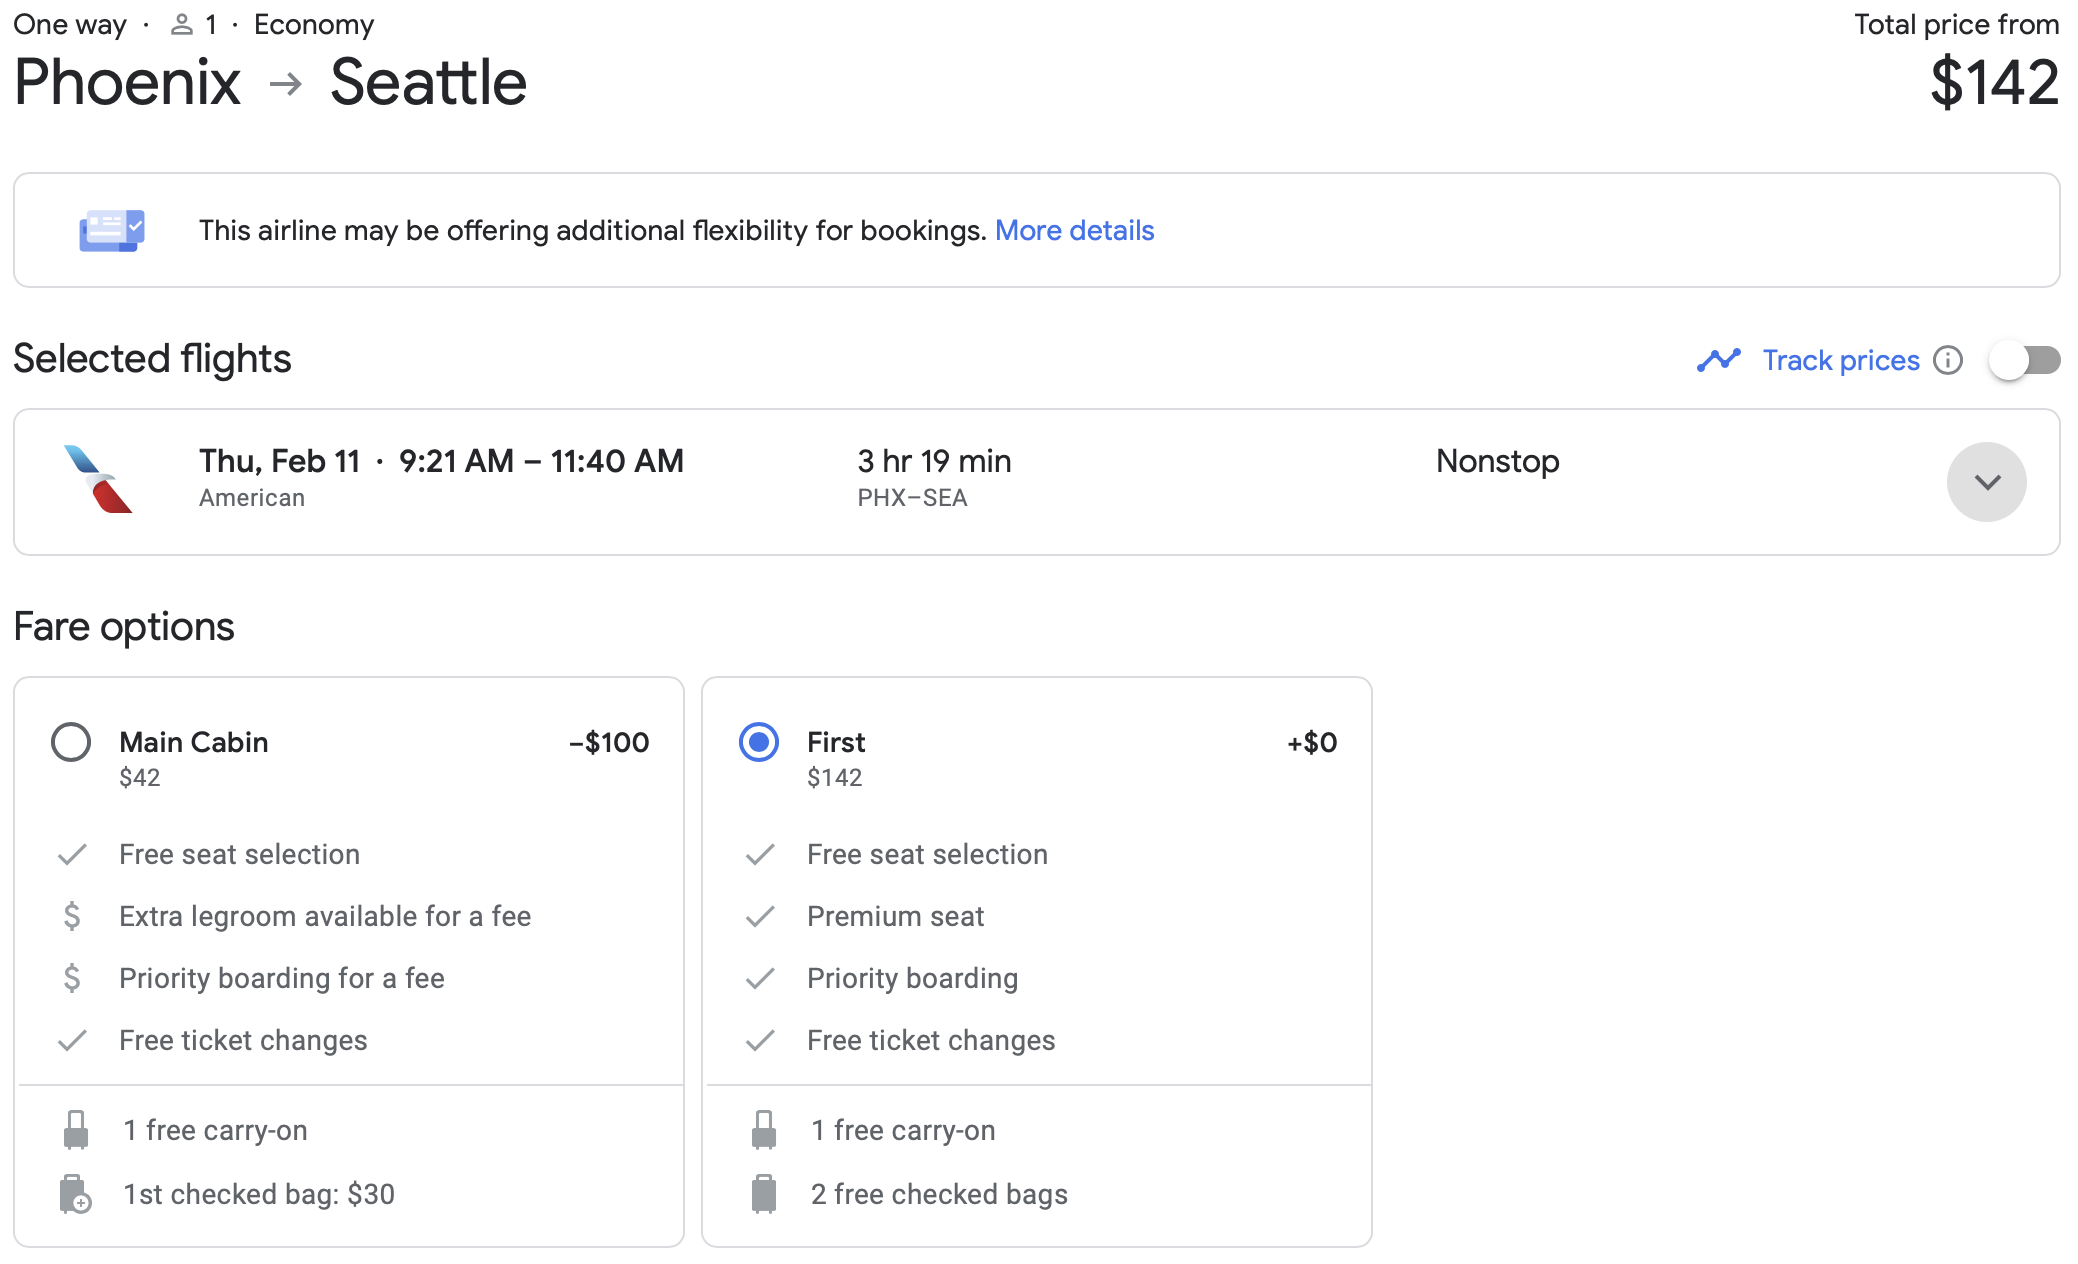Expand the flight details chevron
Viewport: 2078px width, 1264px height.
coord(1986,481)
